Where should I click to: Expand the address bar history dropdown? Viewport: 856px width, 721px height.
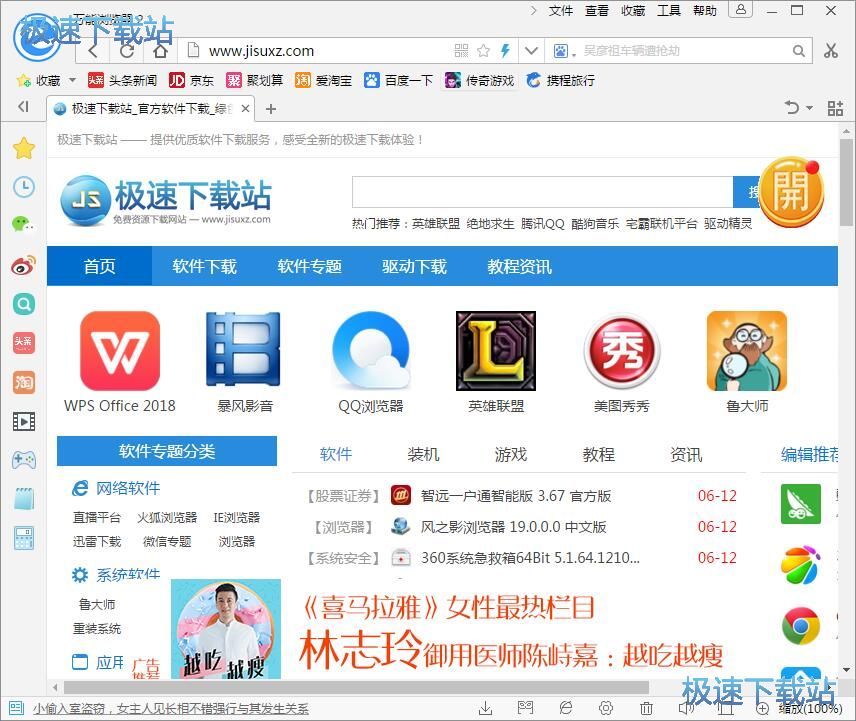click(x=531, y=51)
